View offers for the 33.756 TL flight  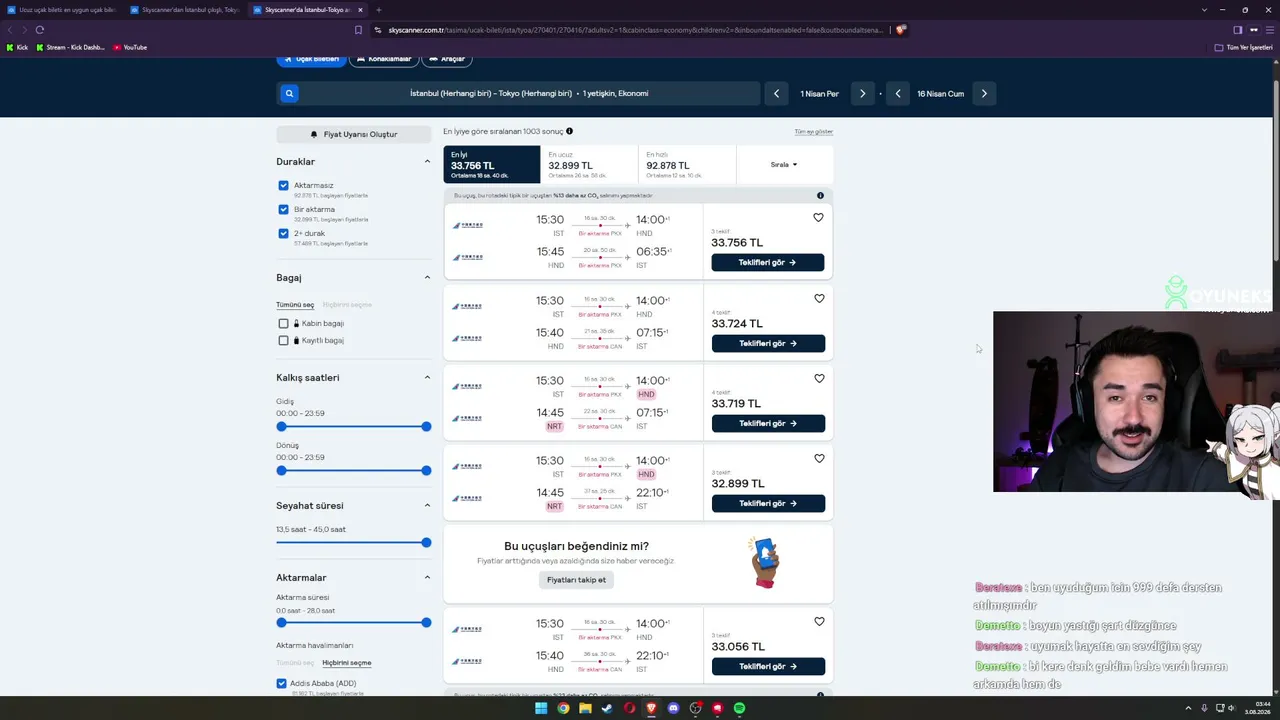[768, 263]
